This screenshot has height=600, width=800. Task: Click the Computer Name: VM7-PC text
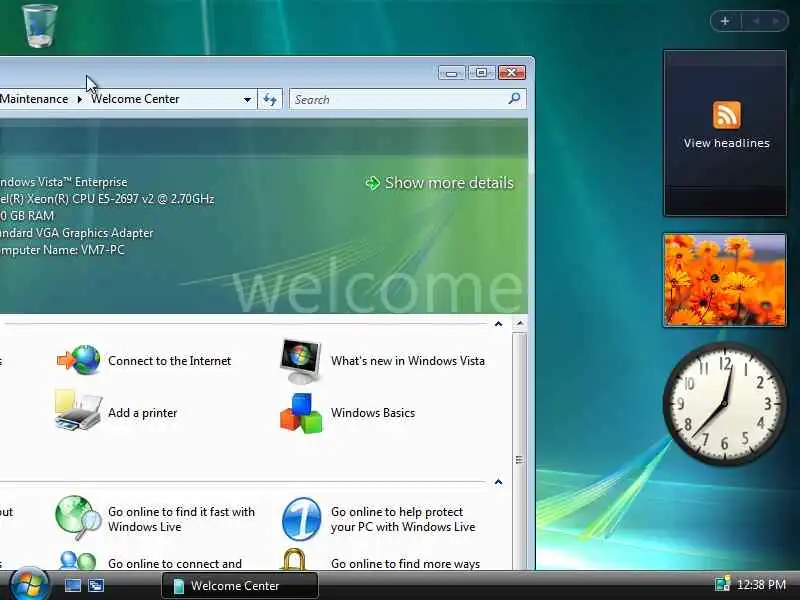pyautogui.click(x=62, y=250)
